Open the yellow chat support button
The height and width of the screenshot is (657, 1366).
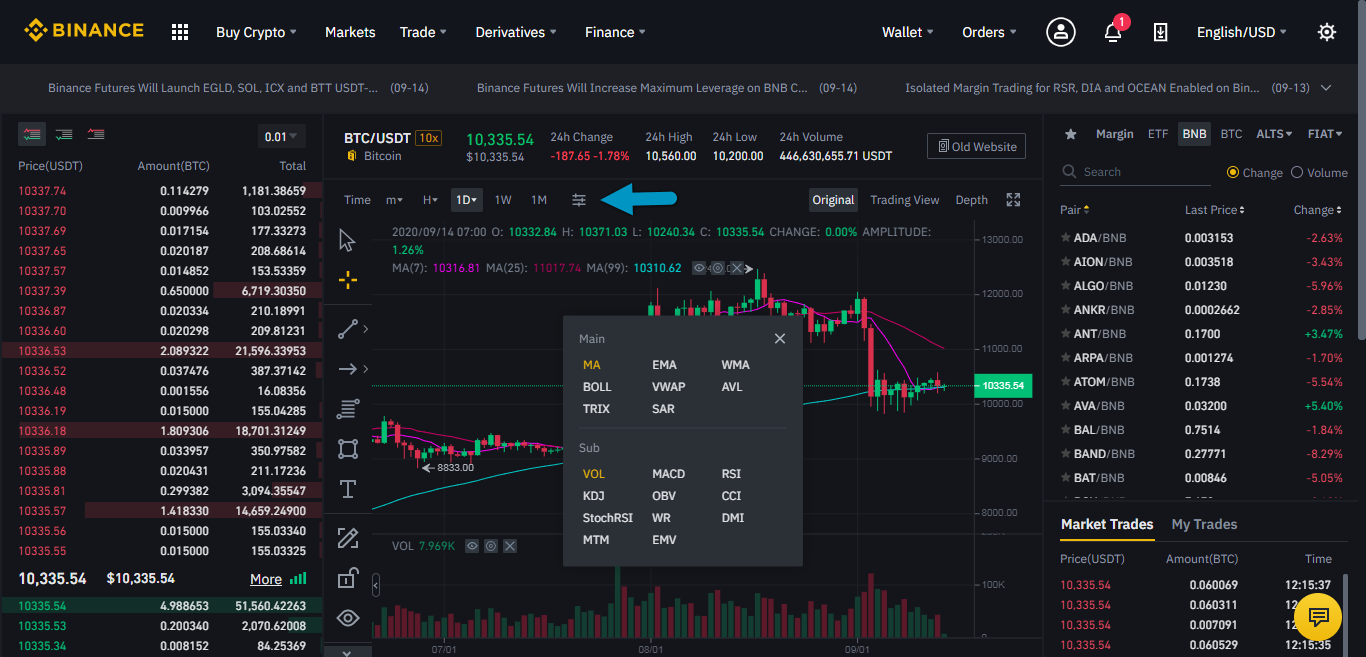click(1318, 616)
